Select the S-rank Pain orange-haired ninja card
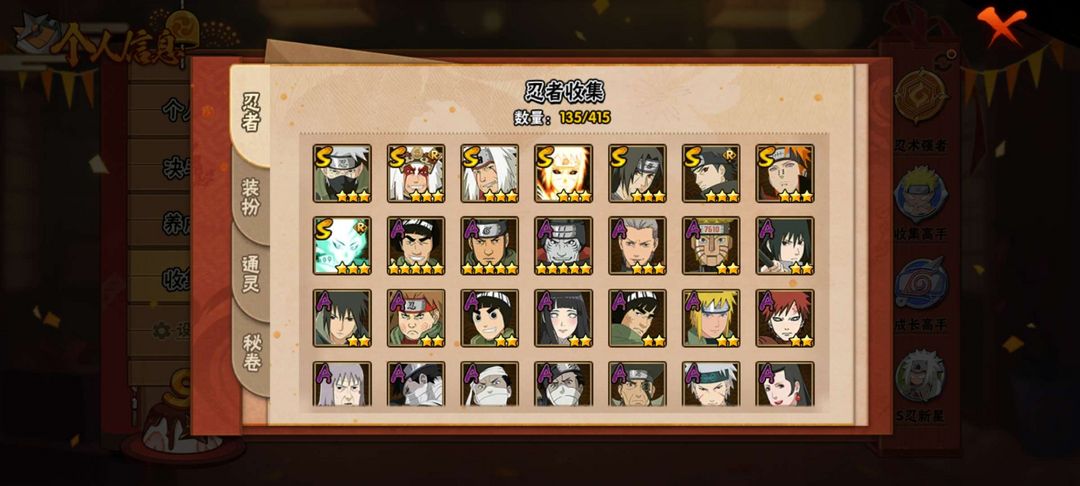Image resolution: width=1080 pixels, height=486 pixels. coord(785,173)
